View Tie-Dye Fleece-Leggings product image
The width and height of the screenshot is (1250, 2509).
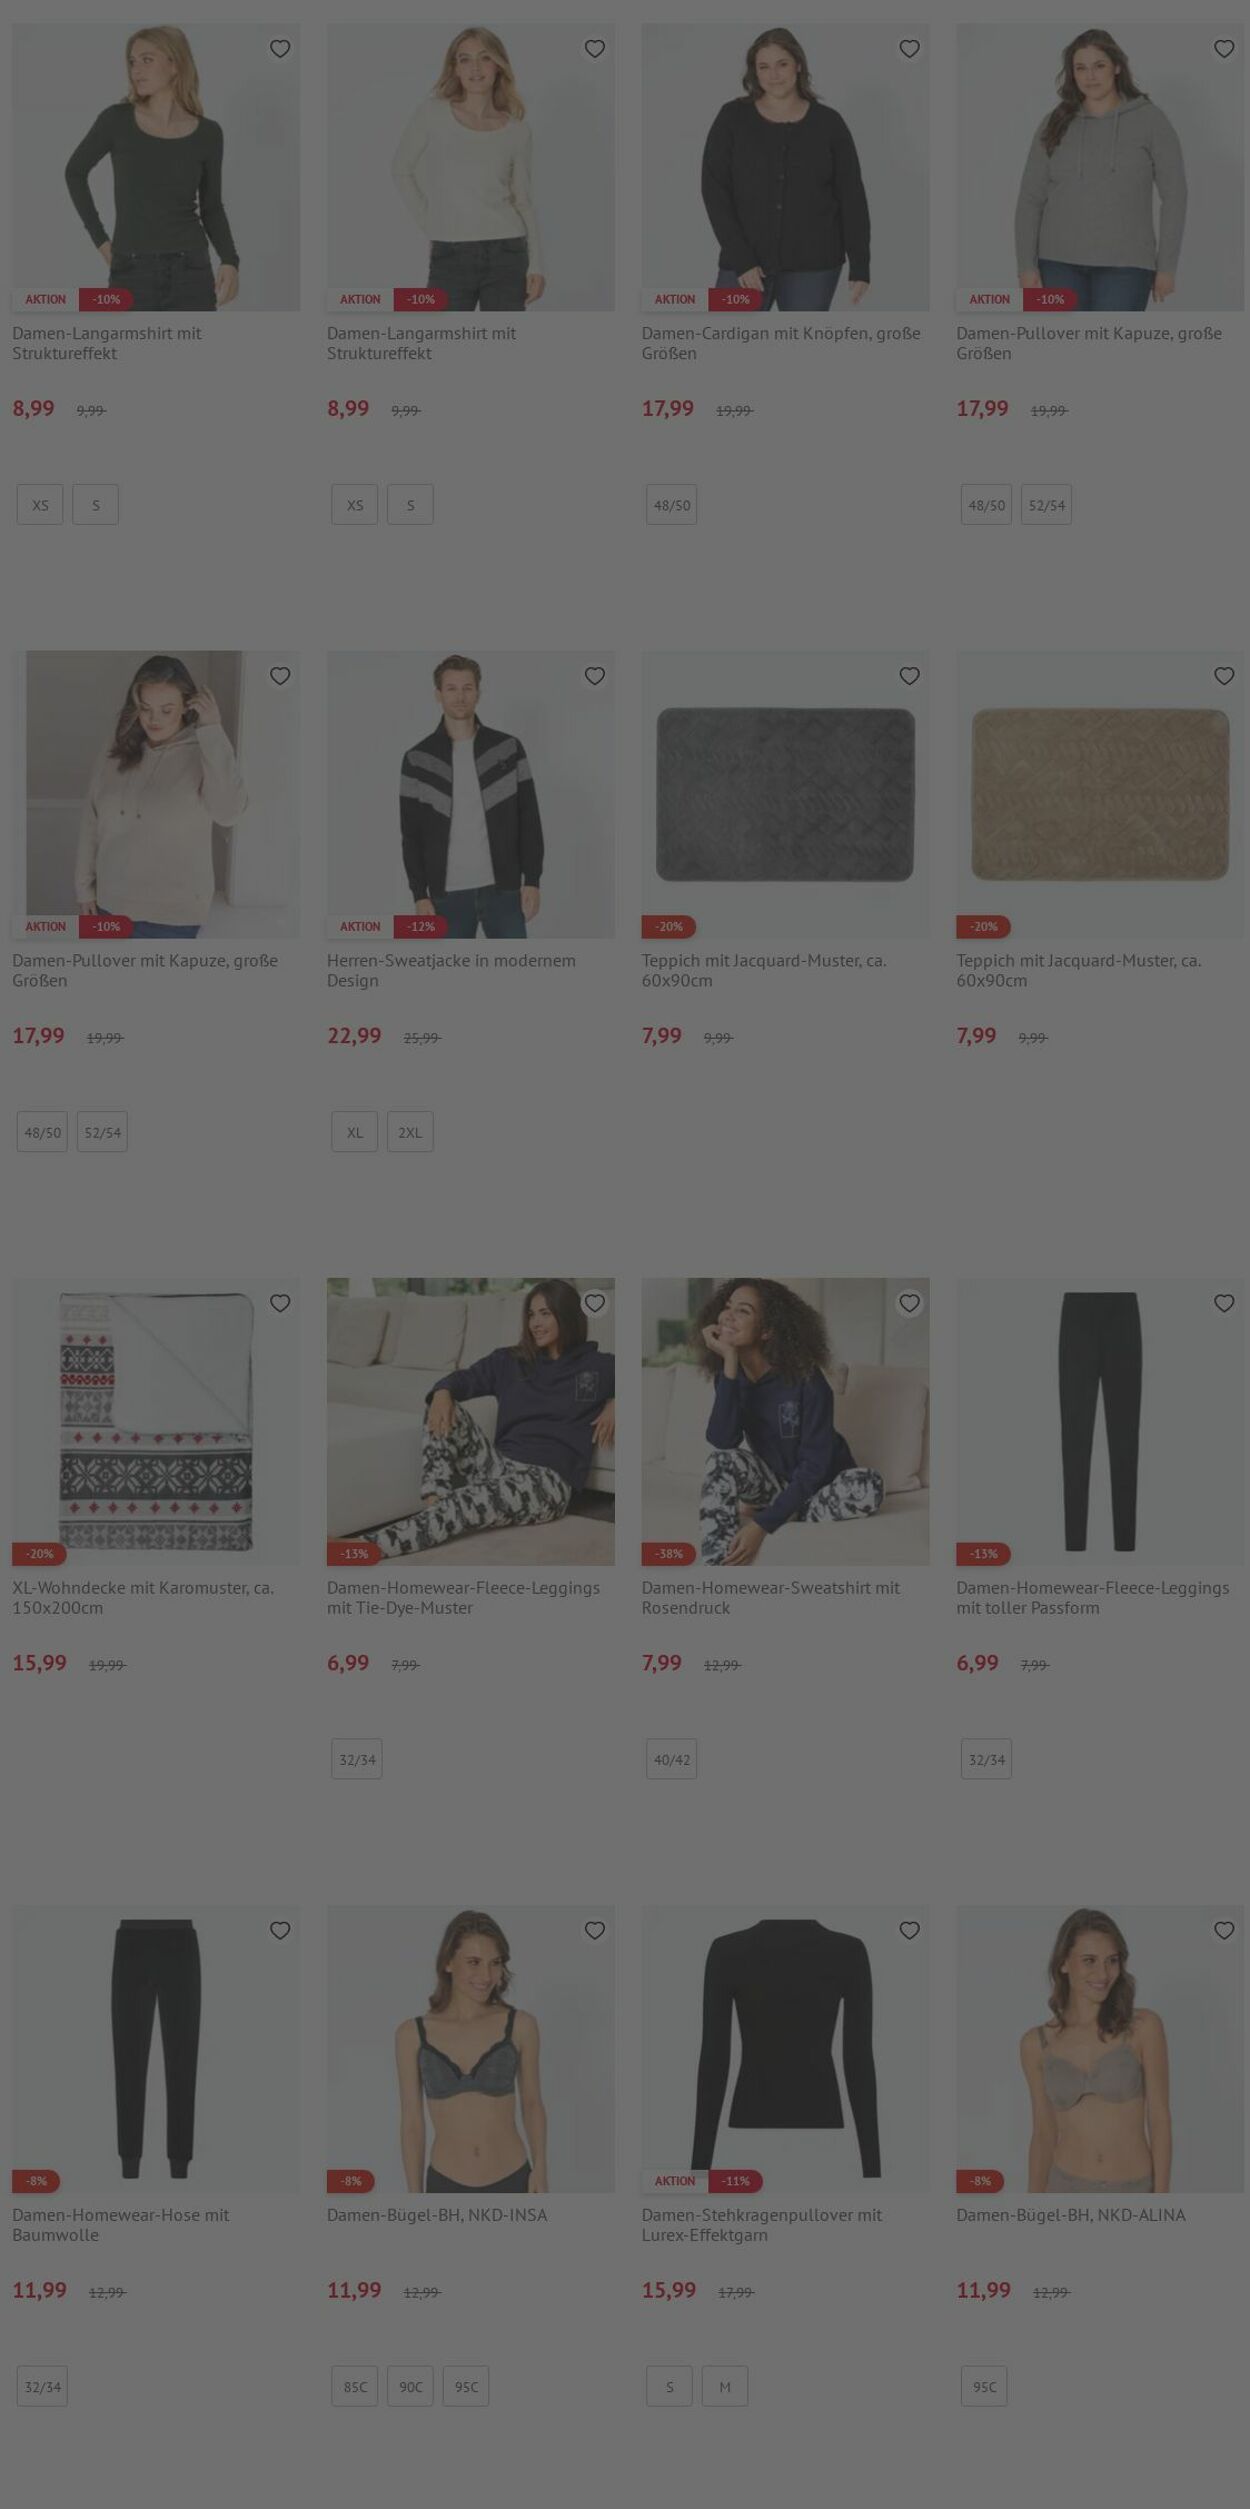point(470,1421)
